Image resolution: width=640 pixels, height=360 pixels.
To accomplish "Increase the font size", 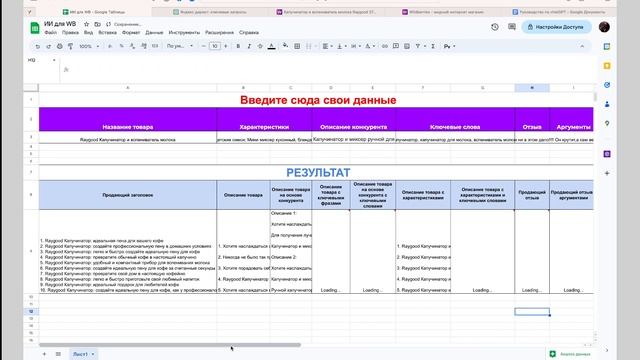I will [226, 47].
